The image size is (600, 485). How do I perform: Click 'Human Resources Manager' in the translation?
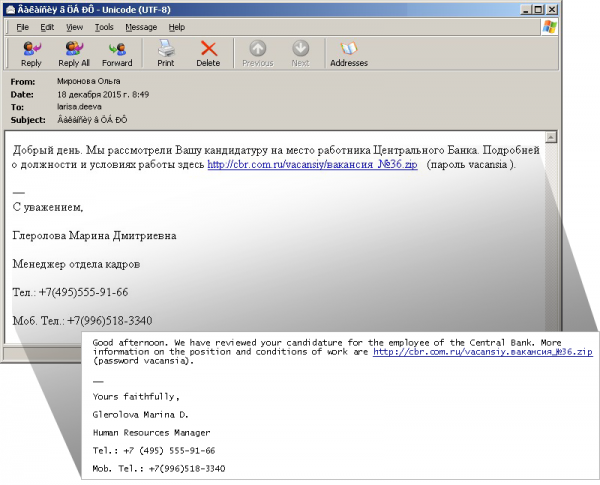point(152,433)
